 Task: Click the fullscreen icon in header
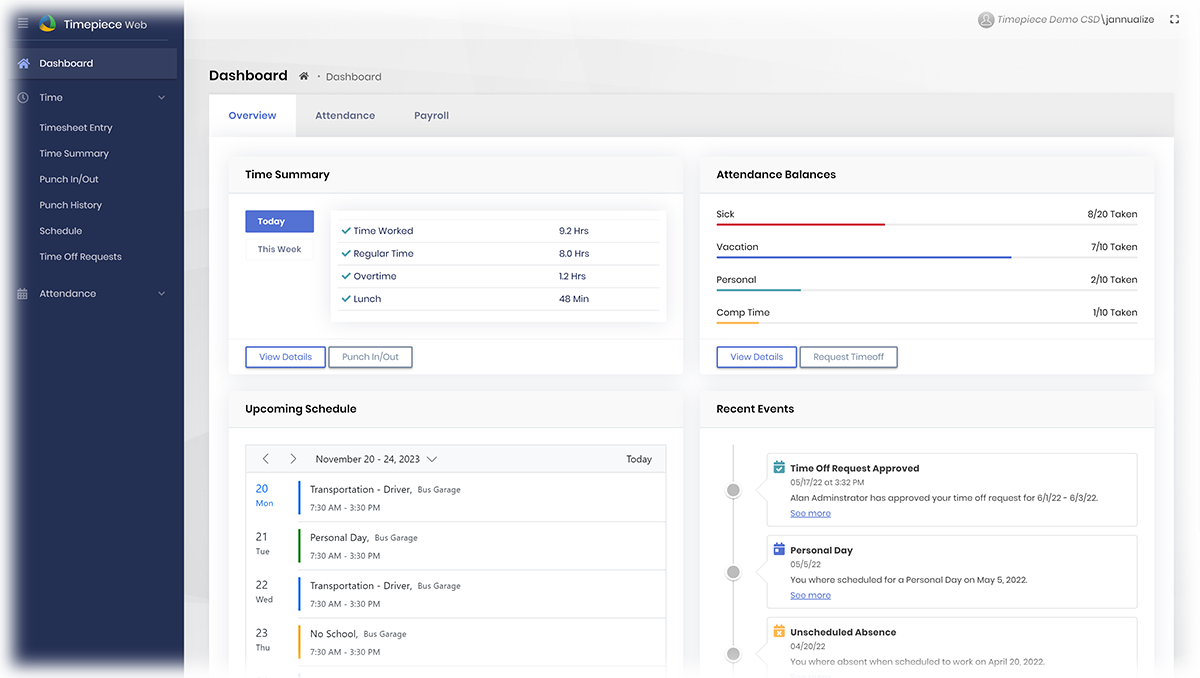pyautogui.click(x=1174, y=19)
